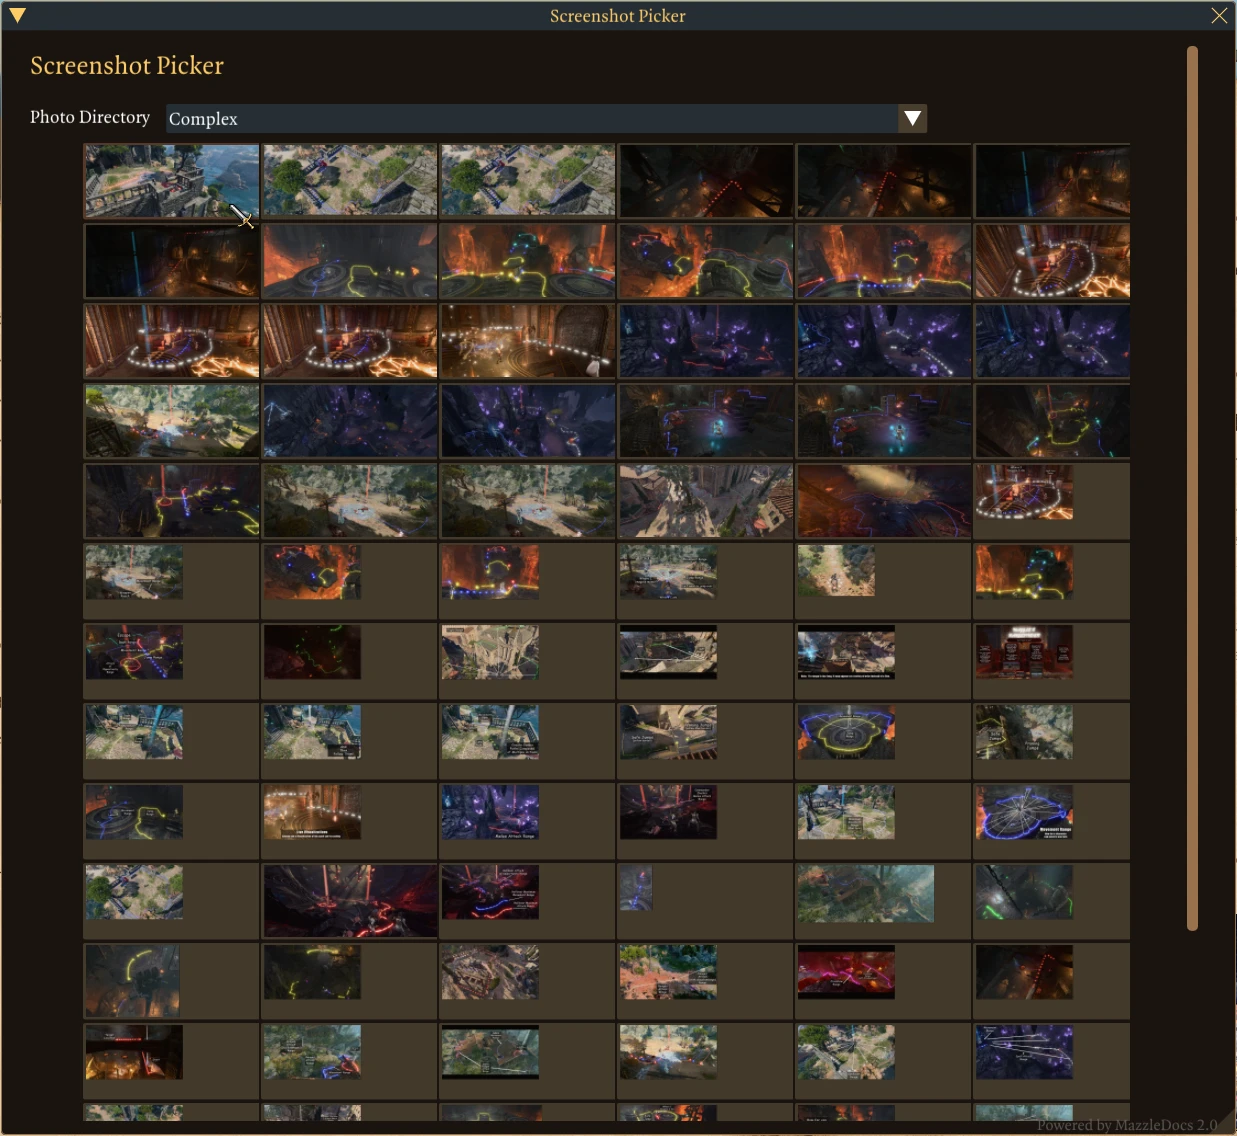Select the dark thumbnail with red dotted corner line
1237x1136 pixels.
(x=1024, y=972)
